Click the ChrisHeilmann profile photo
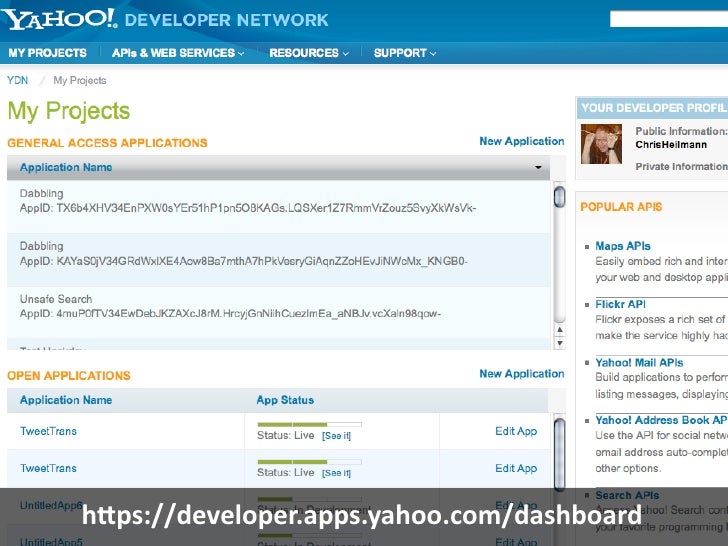The image size is (728, 546). (x=601, y=143)
